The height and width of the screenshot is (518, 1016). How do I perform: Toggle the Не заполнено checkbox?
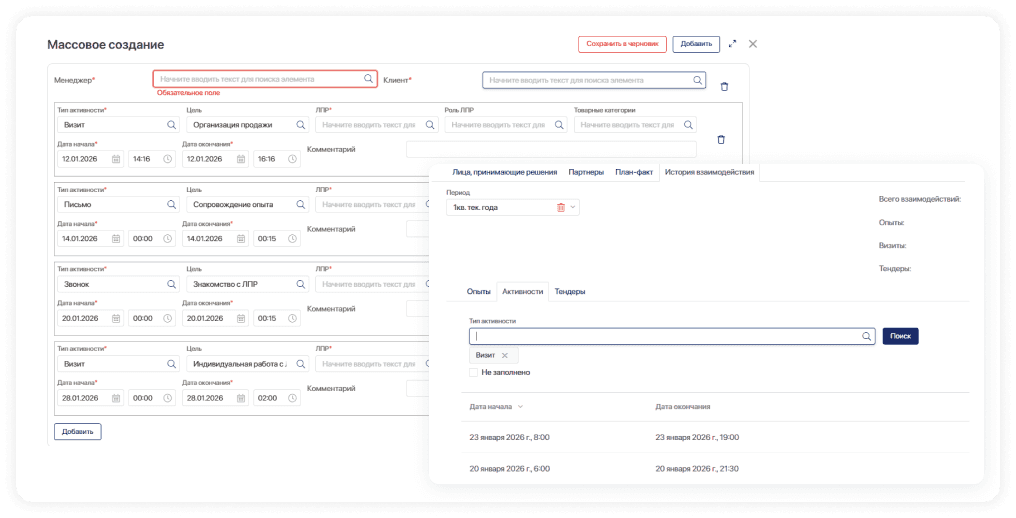pyautogui.click(x=474, y=372)
